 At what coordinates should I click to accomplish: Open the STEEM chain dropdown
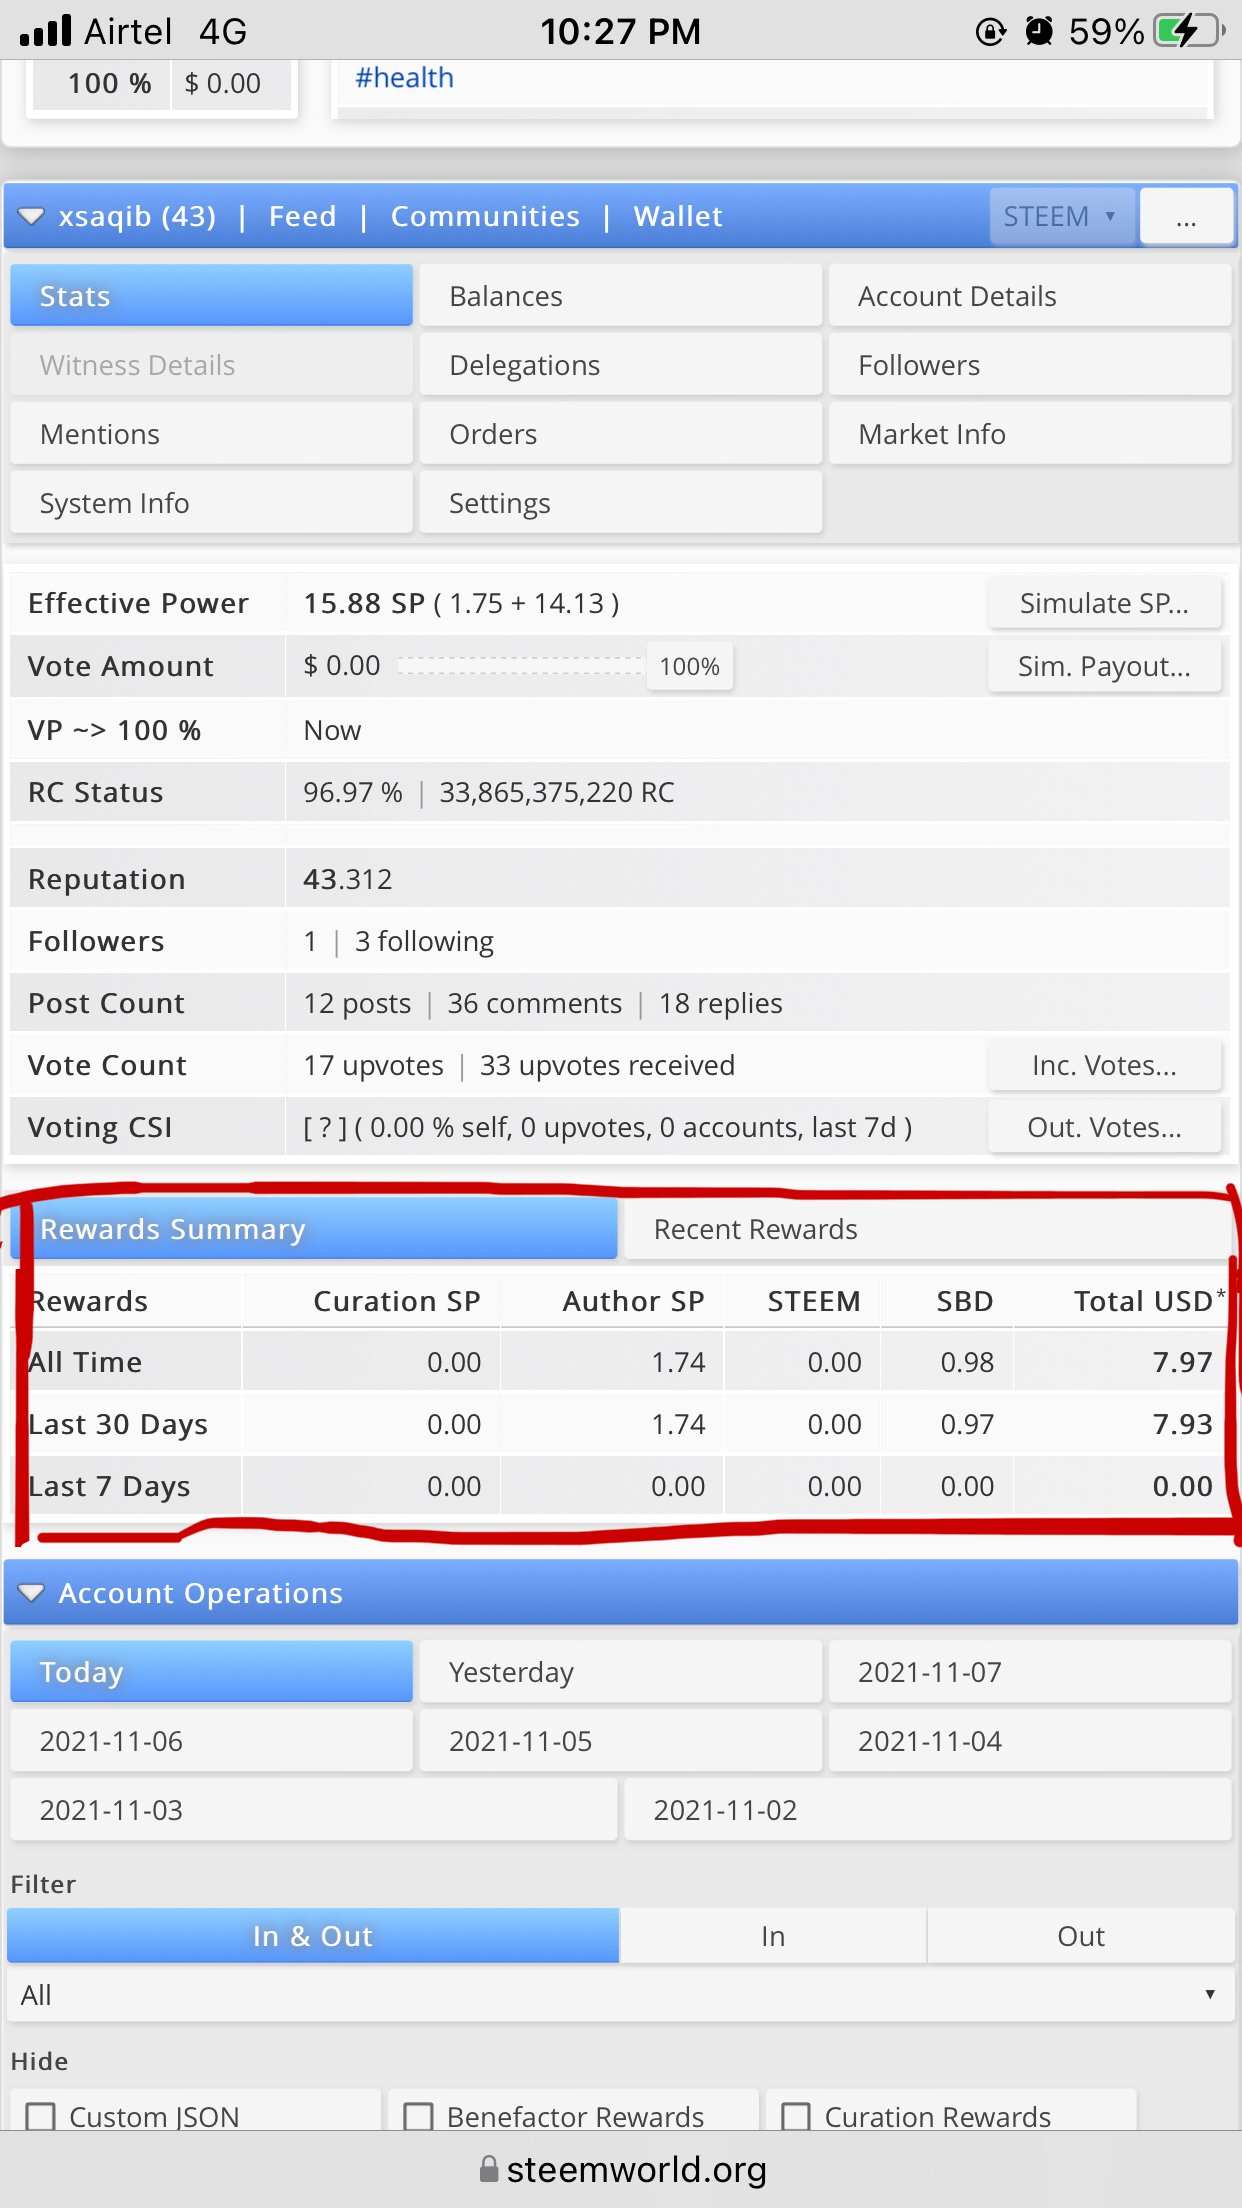[1062, 216]
